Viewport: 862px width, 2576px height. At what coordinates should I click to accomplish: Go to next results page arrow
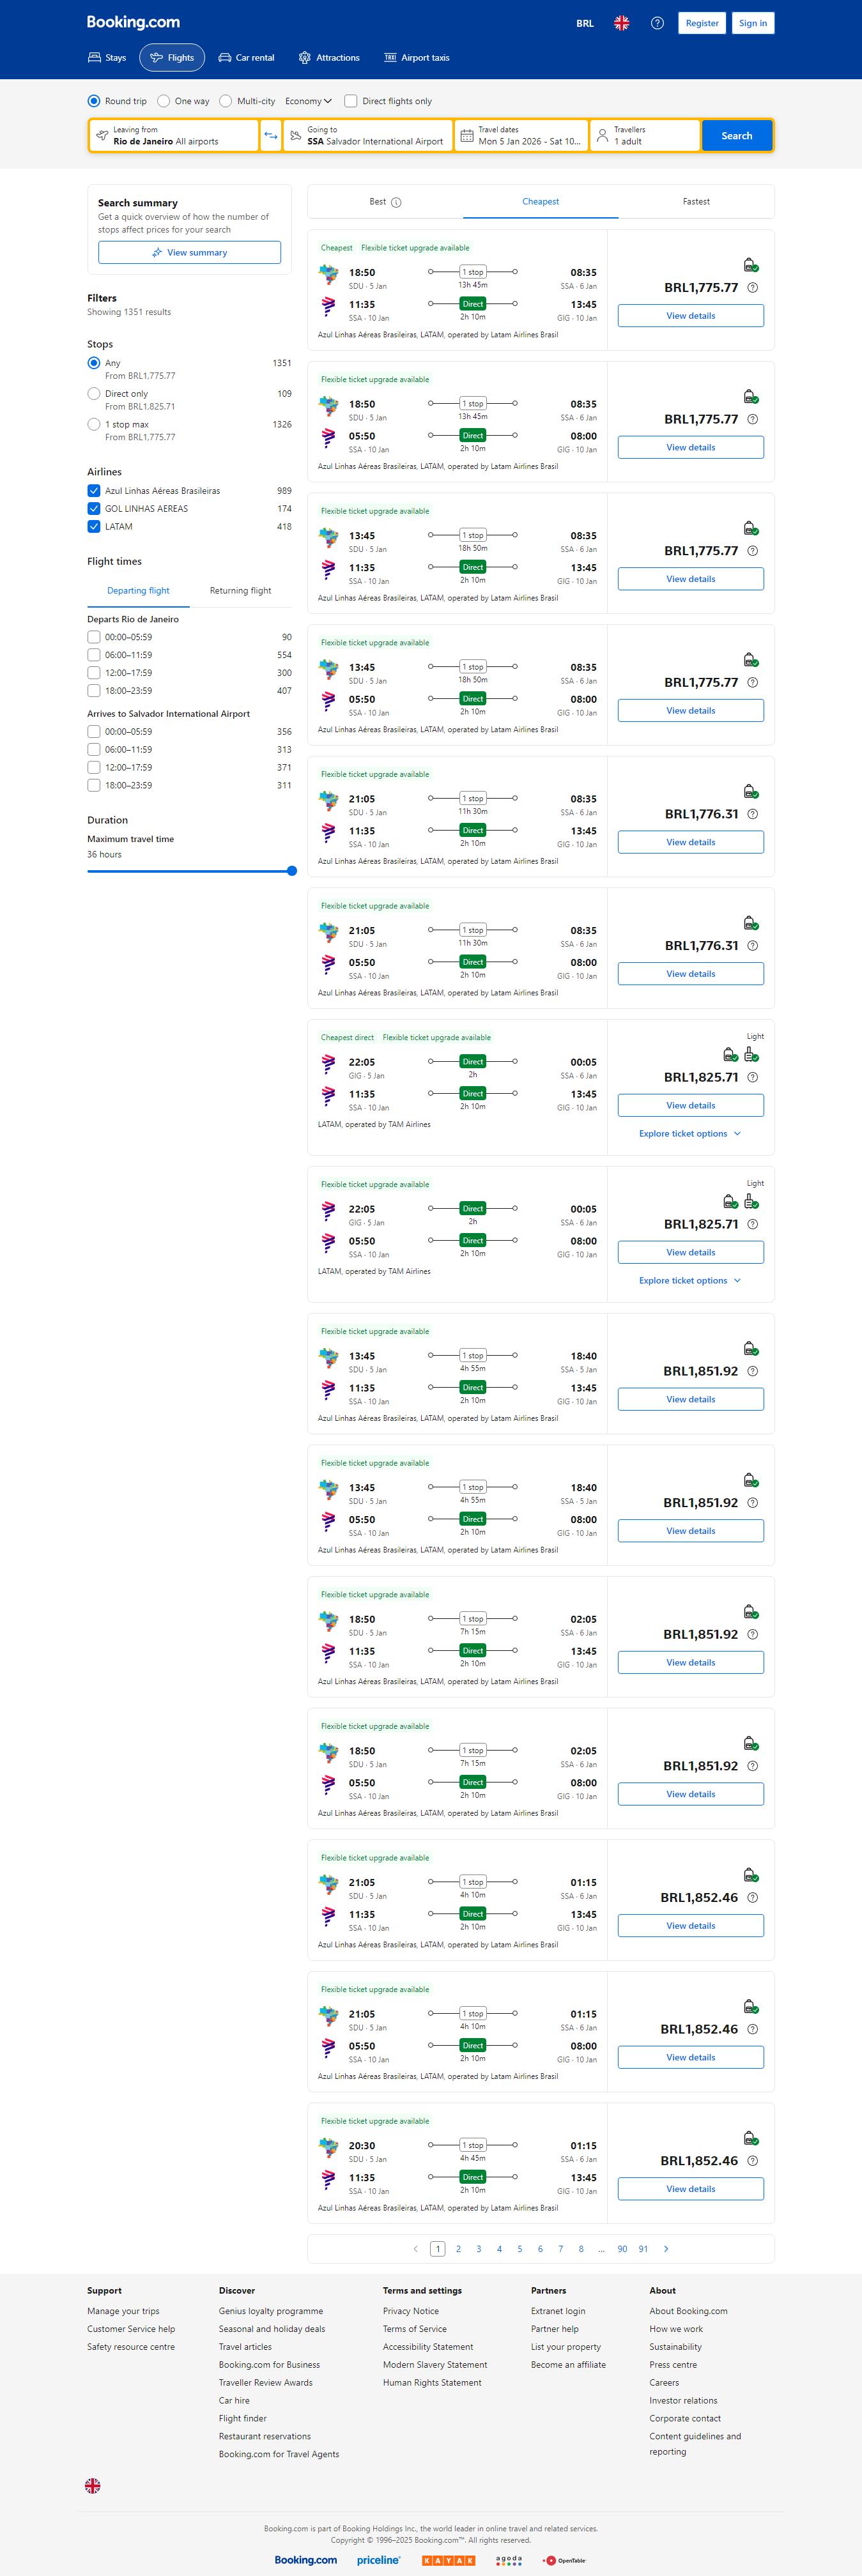pos(666,2249)
